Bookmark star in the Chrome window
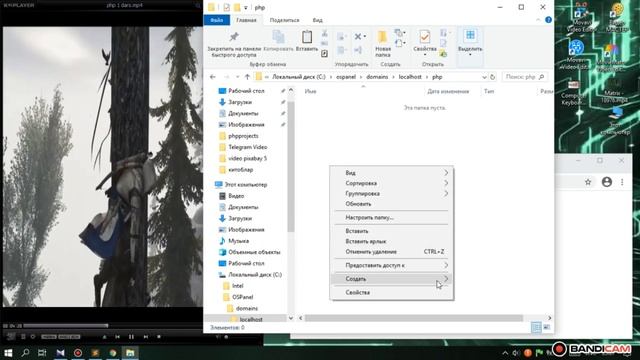 click(588, 182)
